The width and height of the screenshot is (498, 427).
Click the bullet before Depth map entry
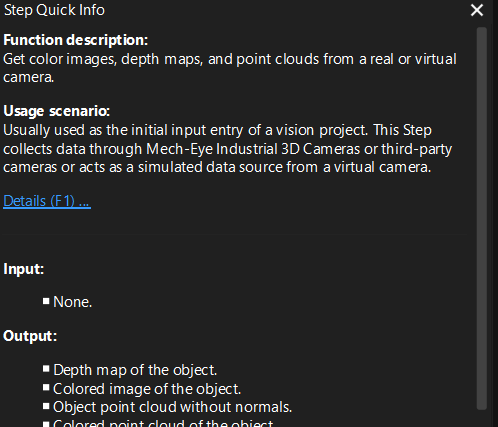(x=46, y=369)
